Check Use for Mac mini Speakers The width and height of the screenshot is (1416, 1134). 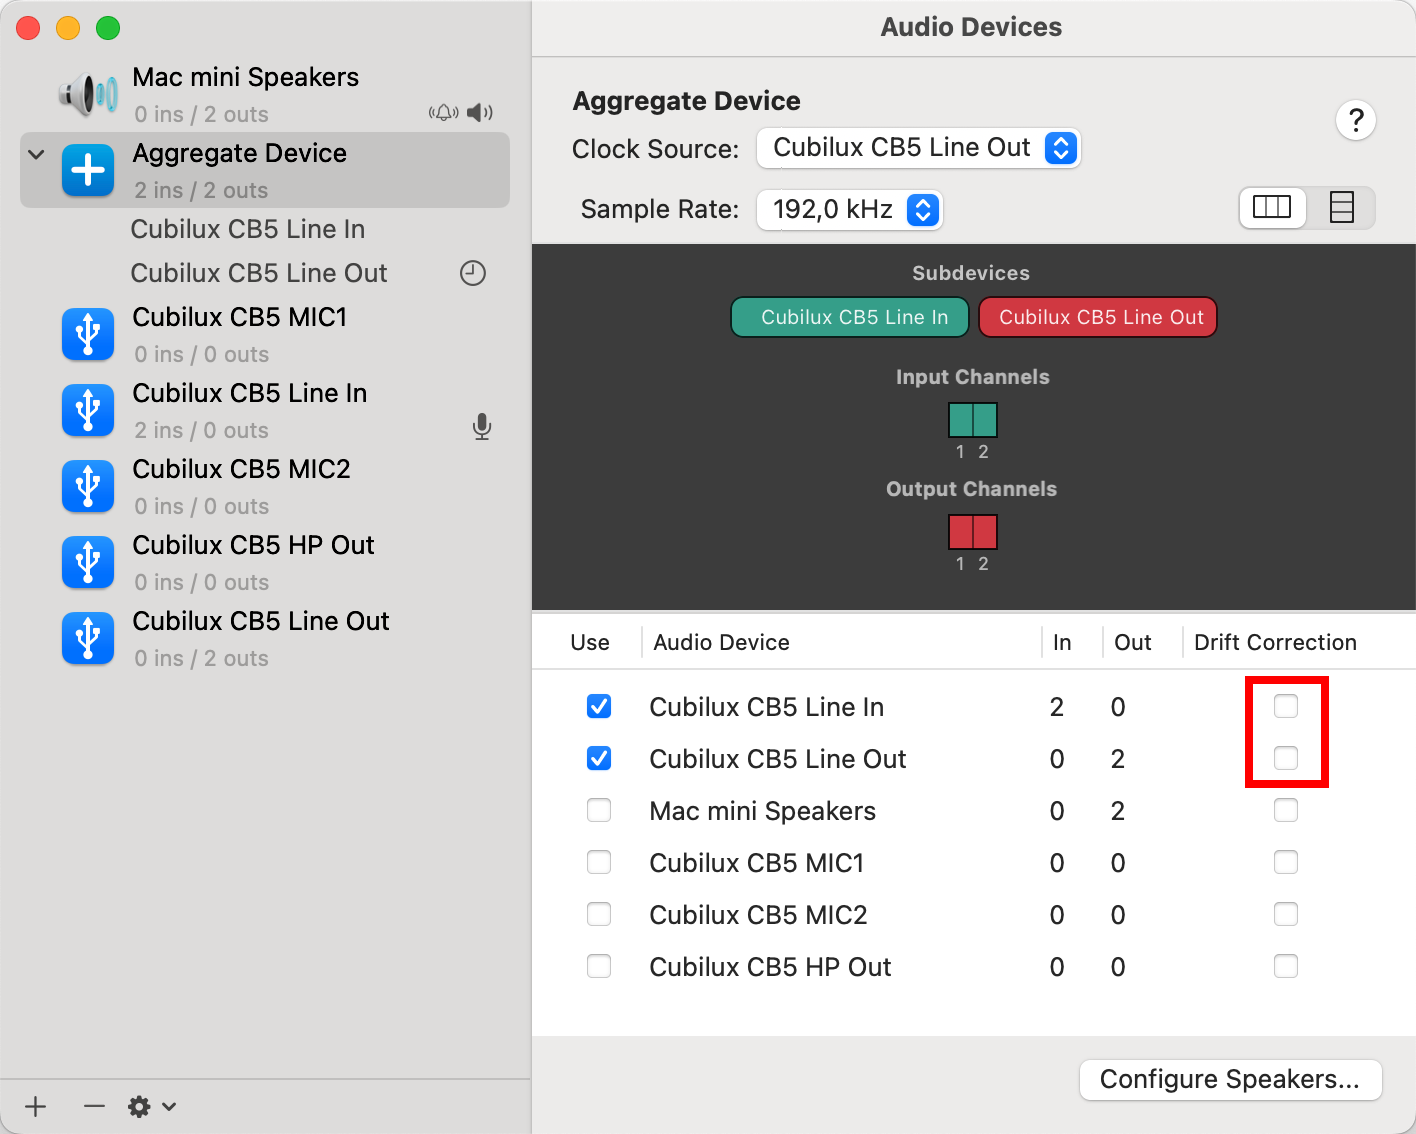click(x=599, y=810)
